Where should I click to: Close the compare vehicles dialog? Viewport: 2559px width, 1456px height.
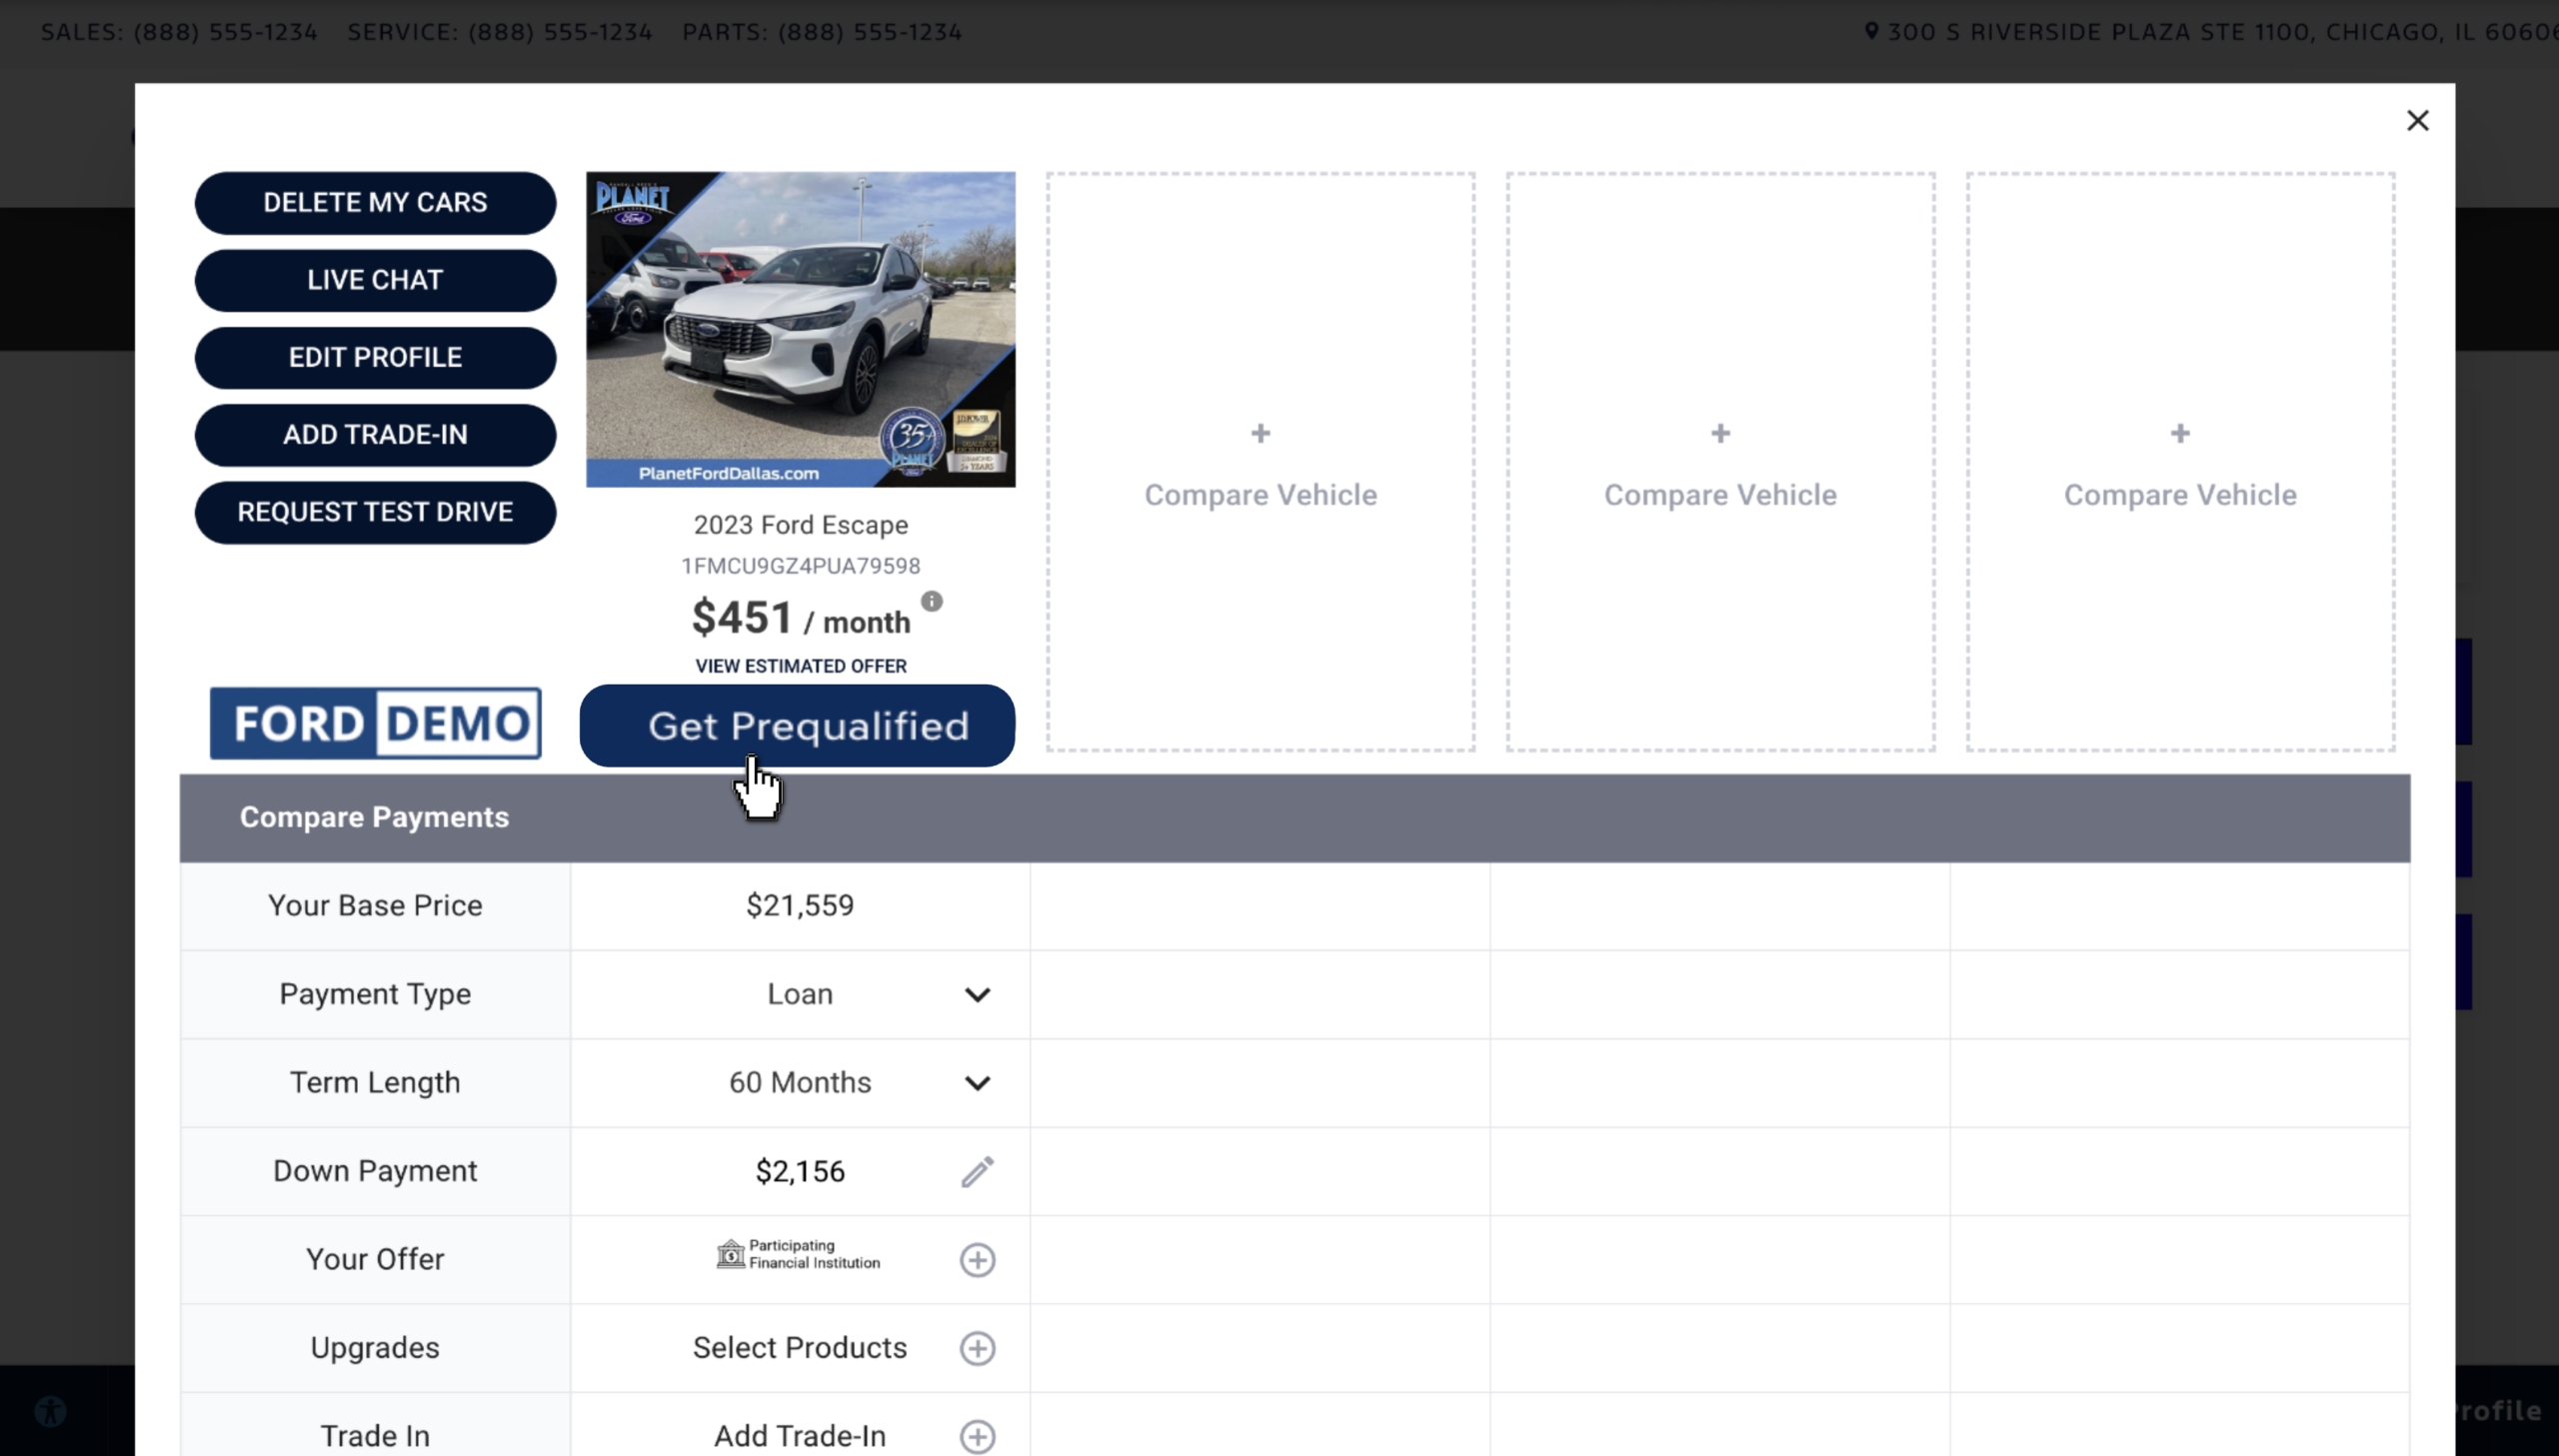click(2417, 120)
